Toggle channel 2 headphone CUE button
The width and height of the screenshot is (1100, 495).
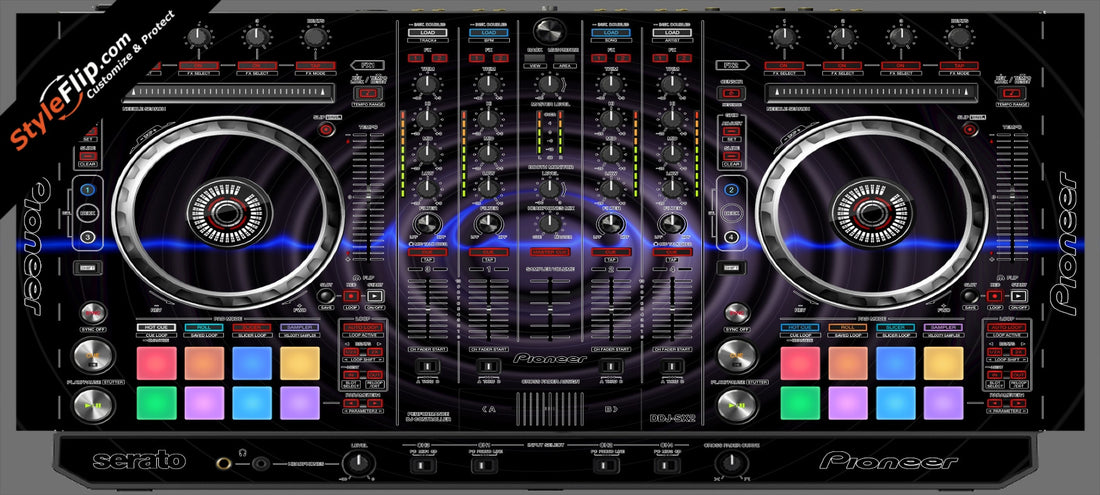610,251
